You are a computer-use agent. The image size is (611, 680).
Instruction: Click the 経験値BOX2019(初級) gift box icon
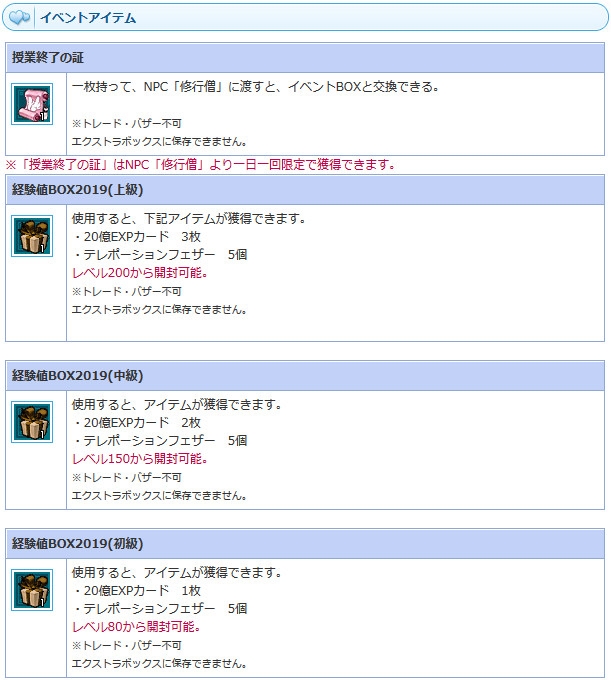[32, 590]
